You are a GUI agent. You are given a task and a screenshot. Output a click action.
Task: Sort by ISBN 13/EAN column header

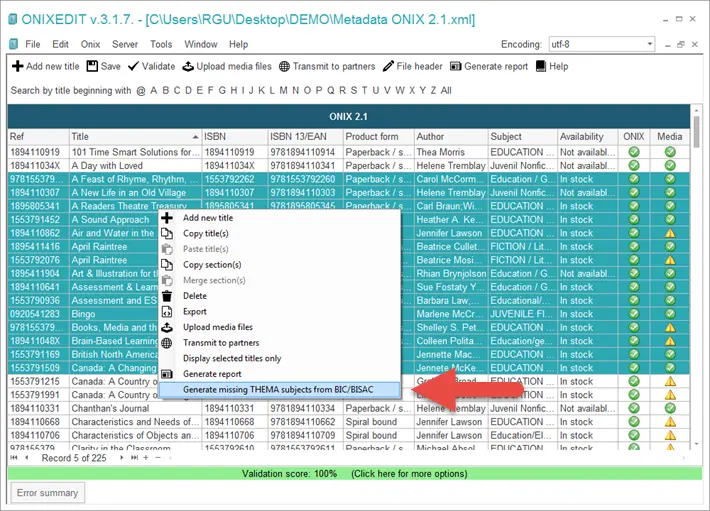pyautogui.click(x=305, y=137)
